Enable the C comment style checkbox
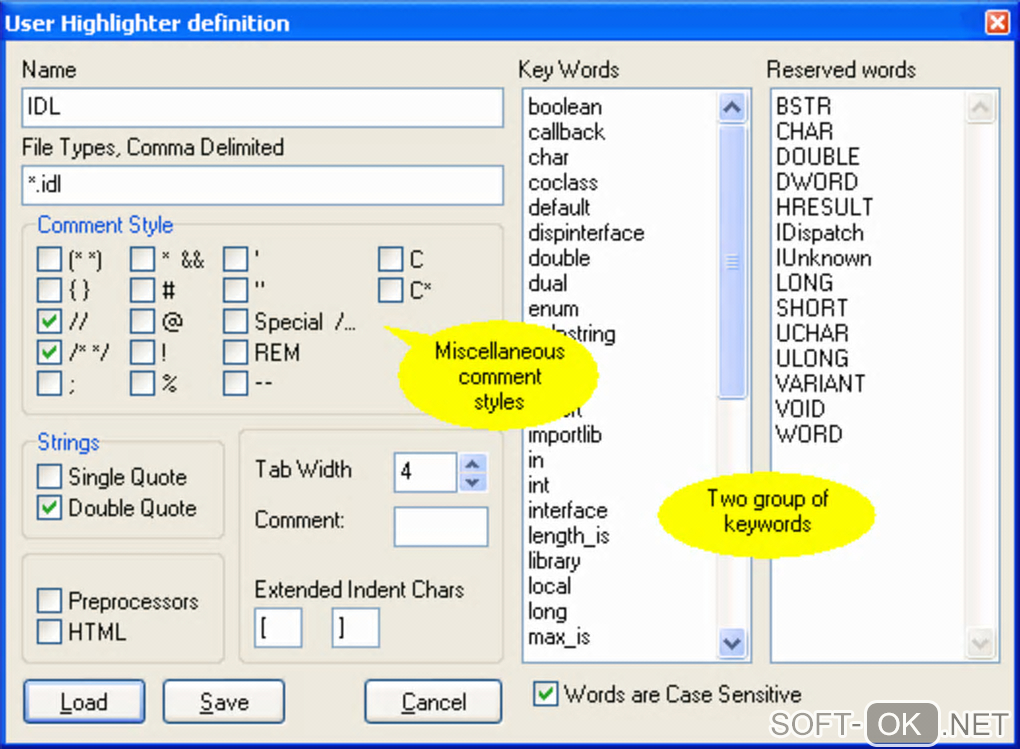 coord(390,259)
